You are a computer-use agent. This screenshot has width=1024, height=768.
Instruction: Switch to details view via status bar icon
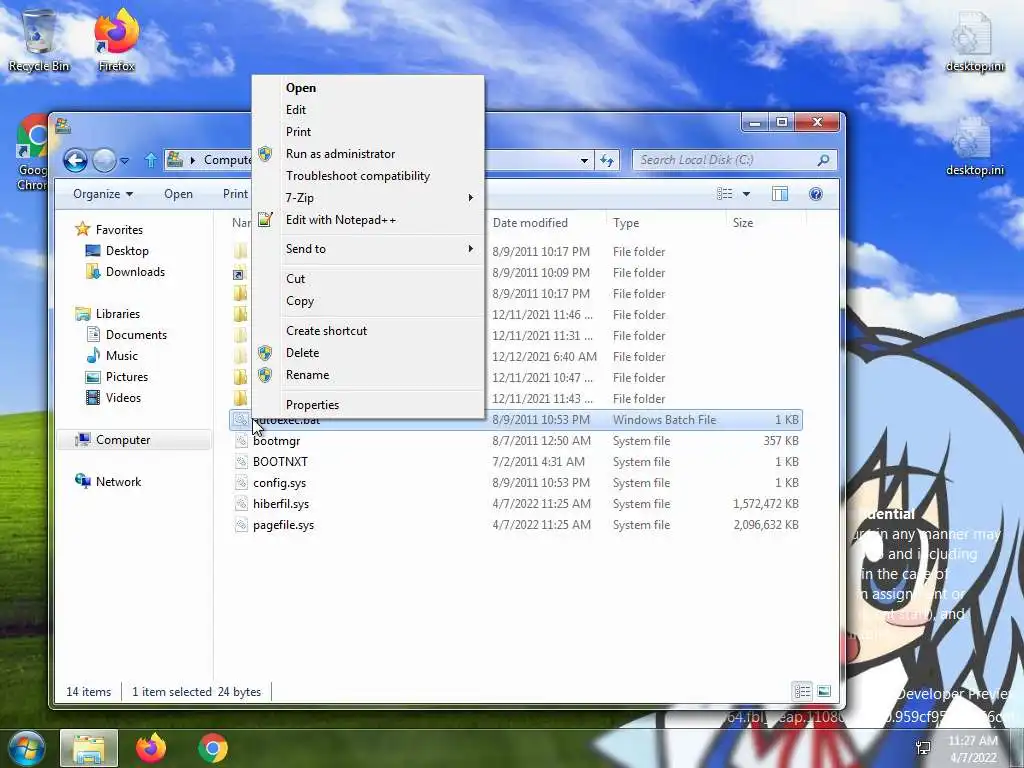pyautogui.click(x=803, y=691)
